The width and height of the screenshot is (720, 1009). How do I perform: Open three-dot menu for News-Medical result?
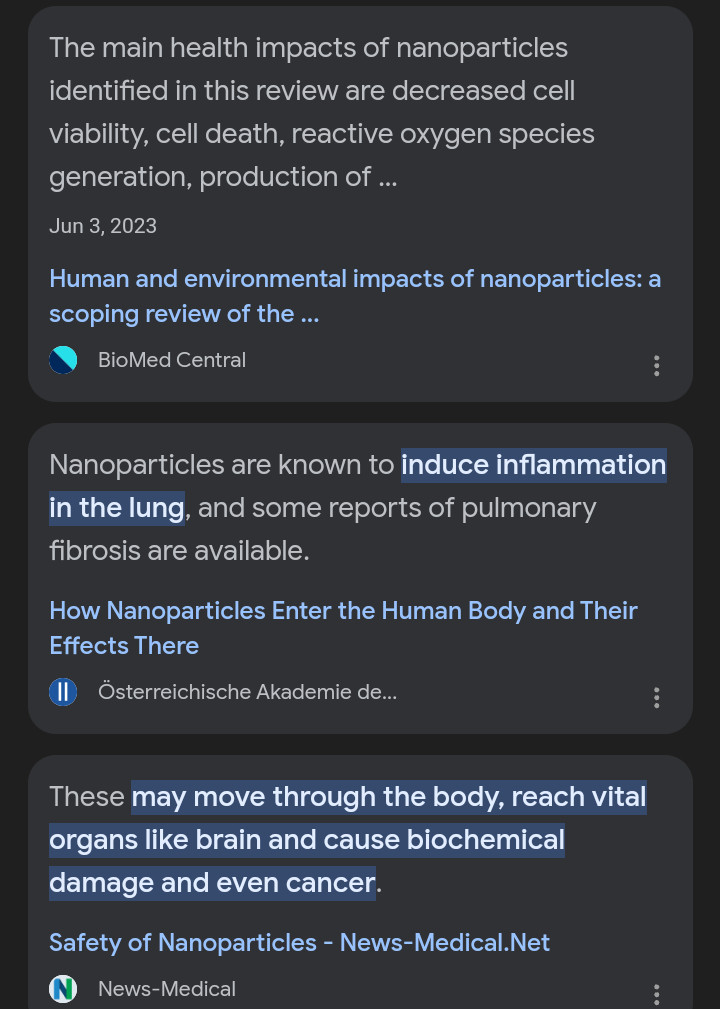coord(656,994)
